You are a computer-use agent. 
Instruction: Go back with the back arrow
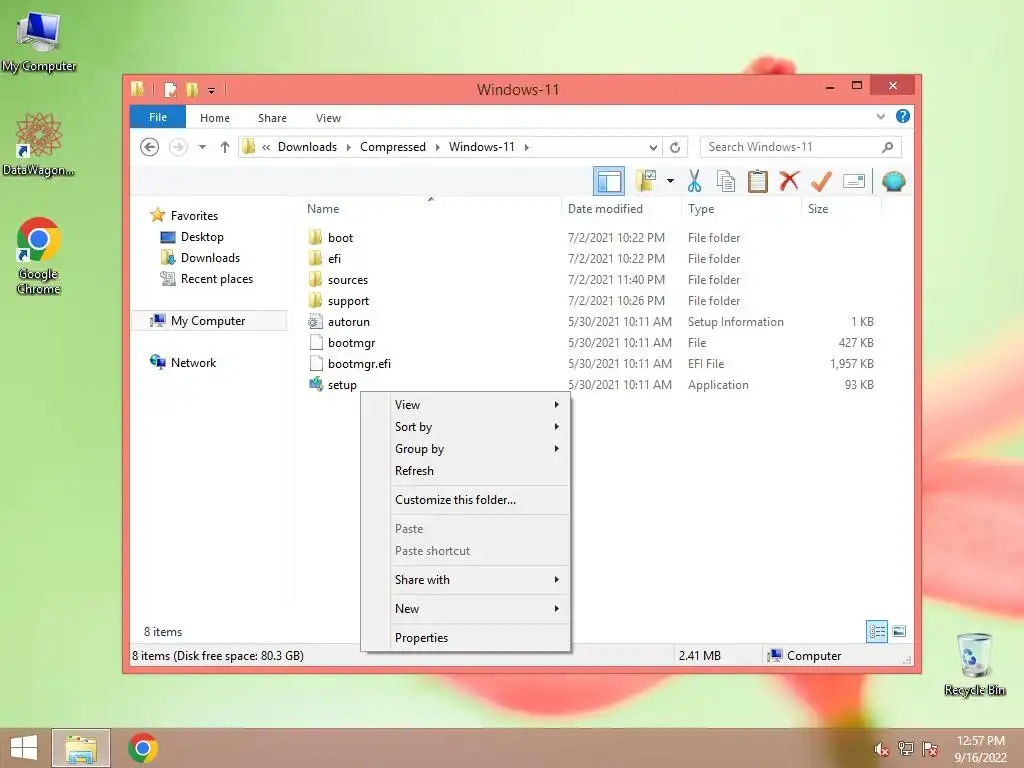(150, 147)
